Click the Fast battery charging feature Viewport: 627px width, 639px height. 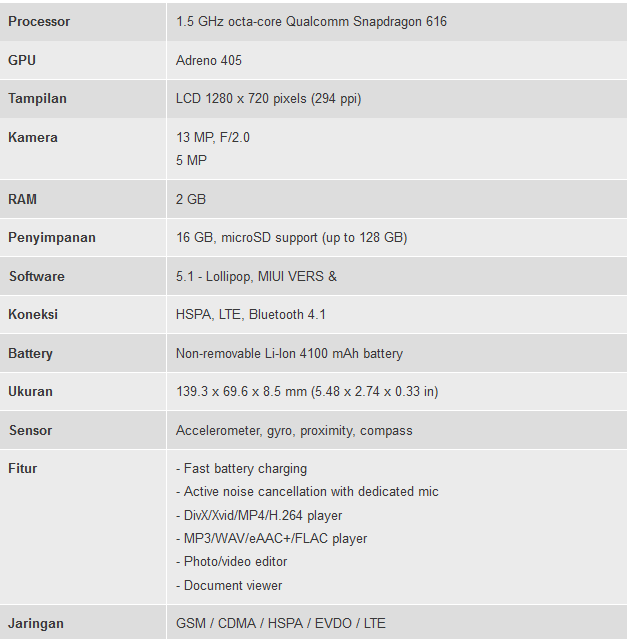[x=242, y=469]
